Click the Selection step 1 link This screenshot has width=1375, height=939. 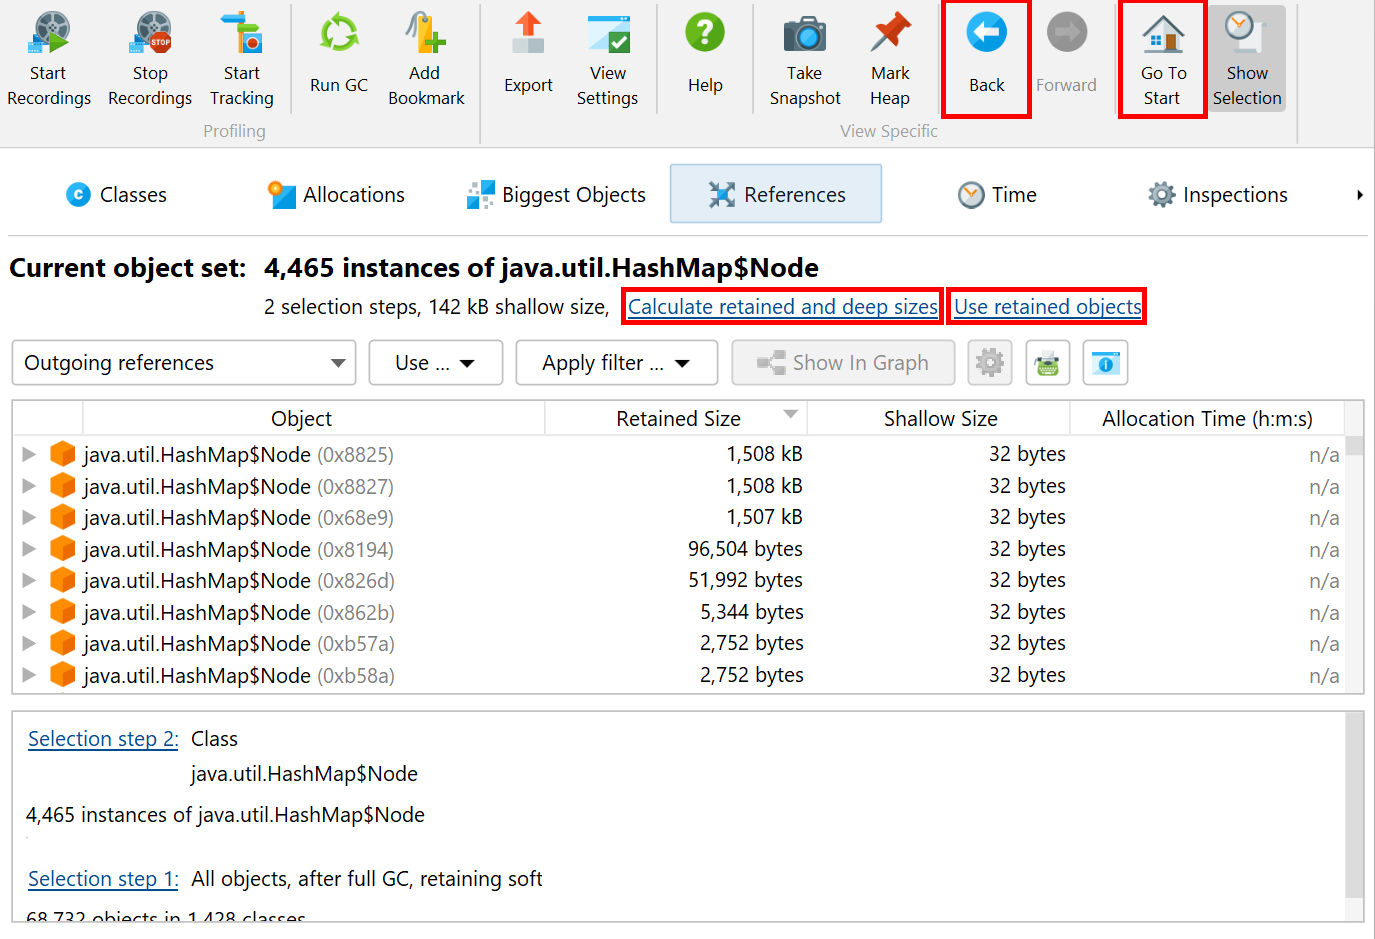pos(103,879)
